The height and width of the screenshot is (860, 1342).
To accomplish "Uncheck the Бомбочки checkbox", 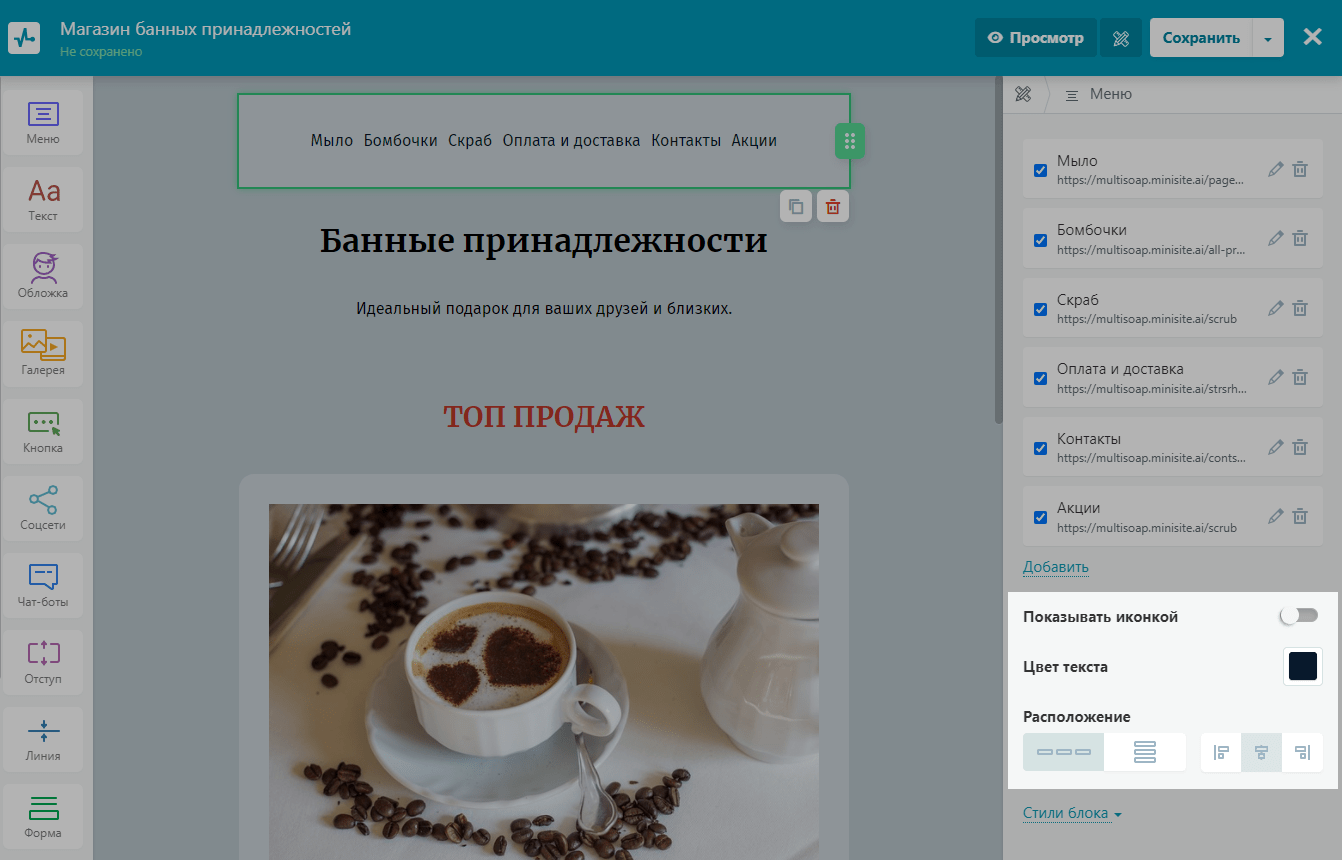I will (x=1040, y=240).
